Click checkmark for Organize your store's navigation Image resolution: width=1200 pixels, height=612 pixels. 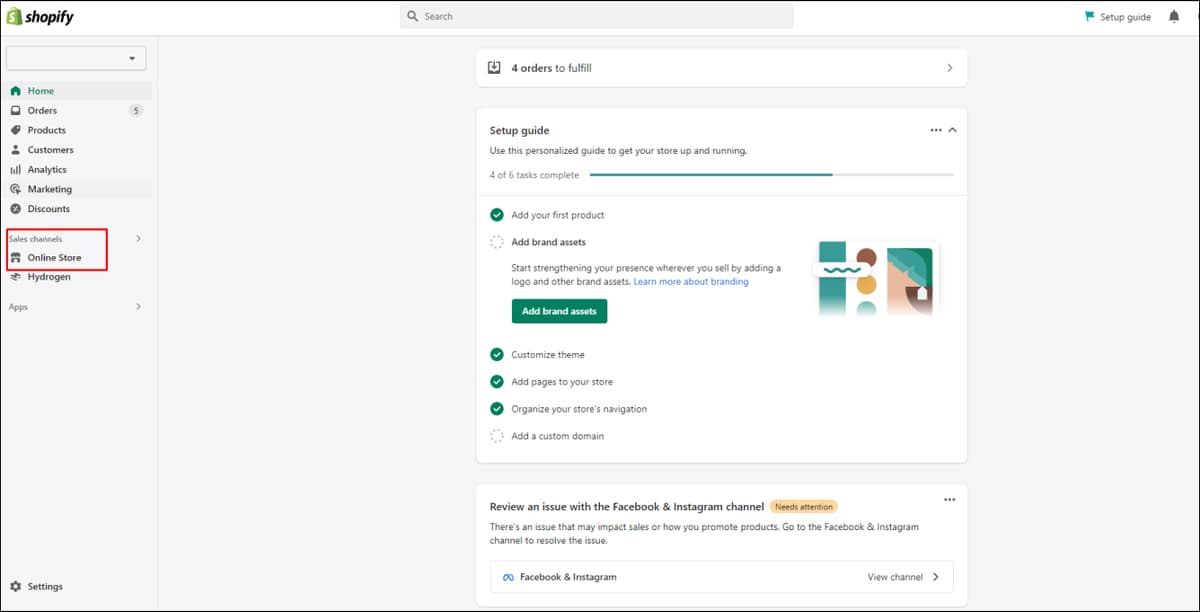coord(497,409)
